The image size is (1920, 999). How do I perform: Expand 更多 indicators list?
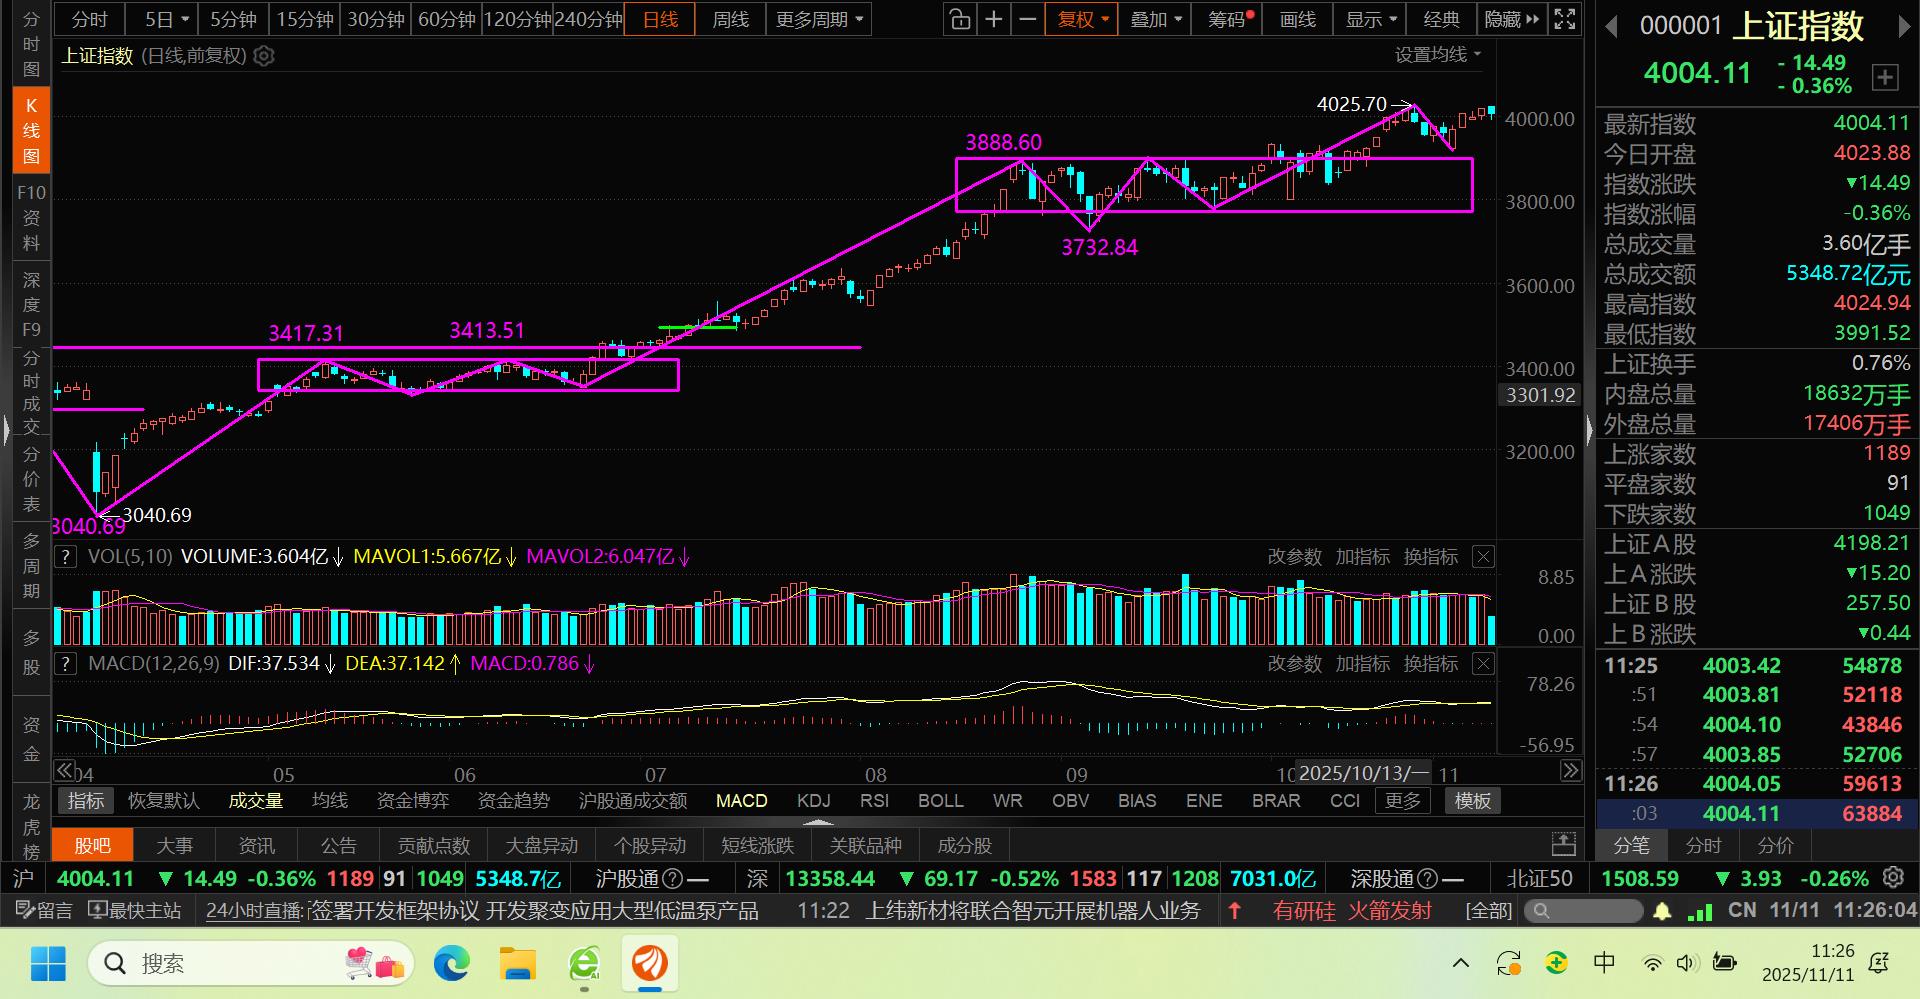click(1403, 801)
